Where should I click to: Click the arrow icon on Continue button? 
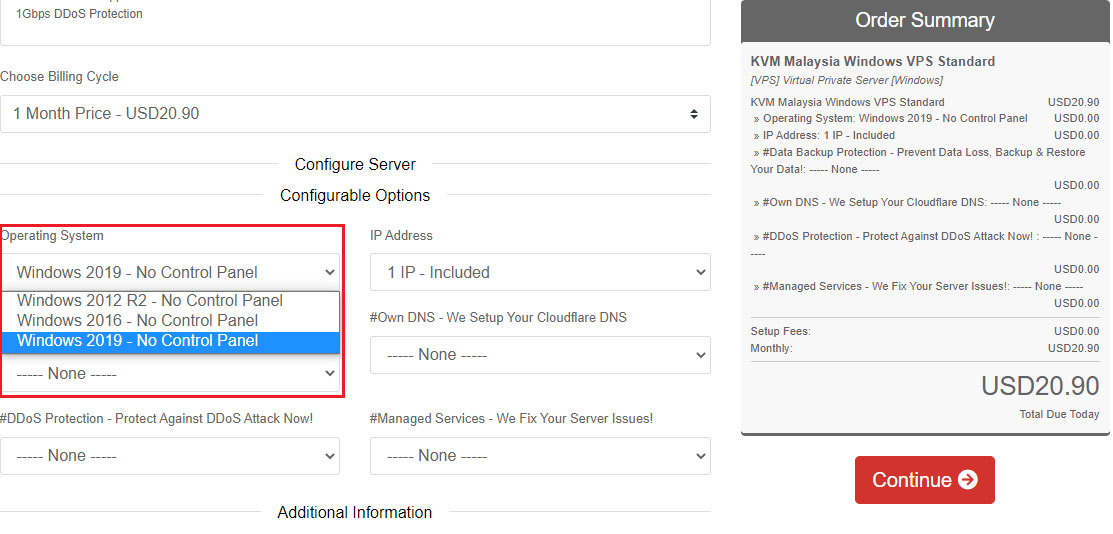point(967,480)
